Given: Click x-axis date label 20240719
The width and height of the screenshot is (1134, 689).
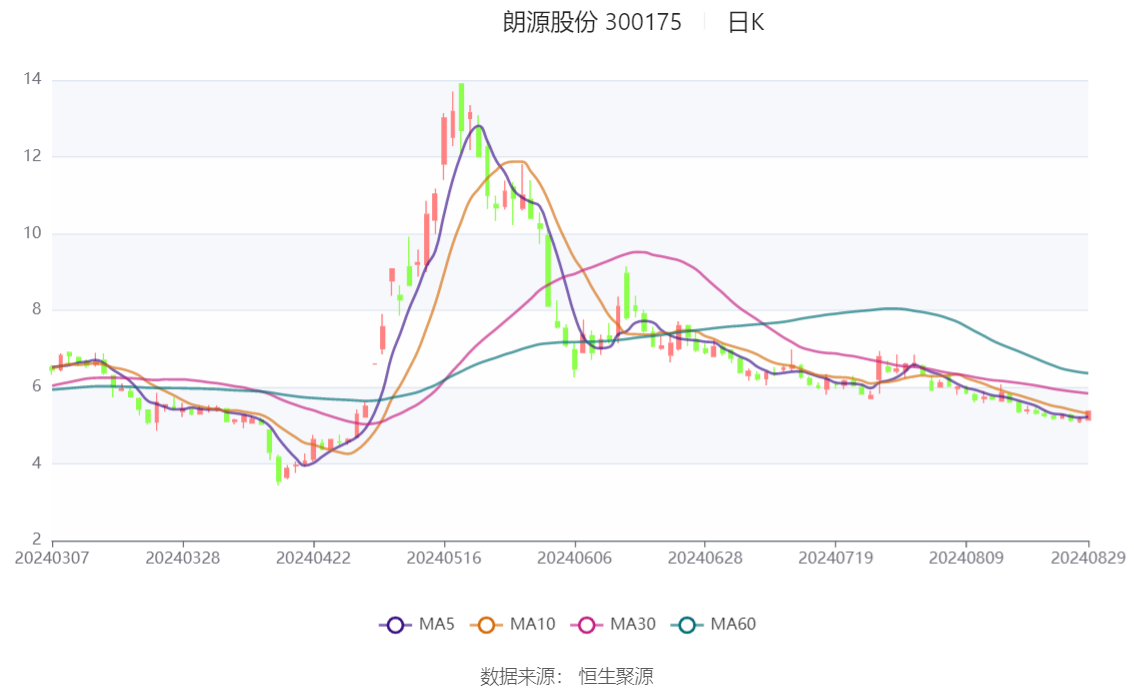Looking at the screenshot, I should click(835, 558).
